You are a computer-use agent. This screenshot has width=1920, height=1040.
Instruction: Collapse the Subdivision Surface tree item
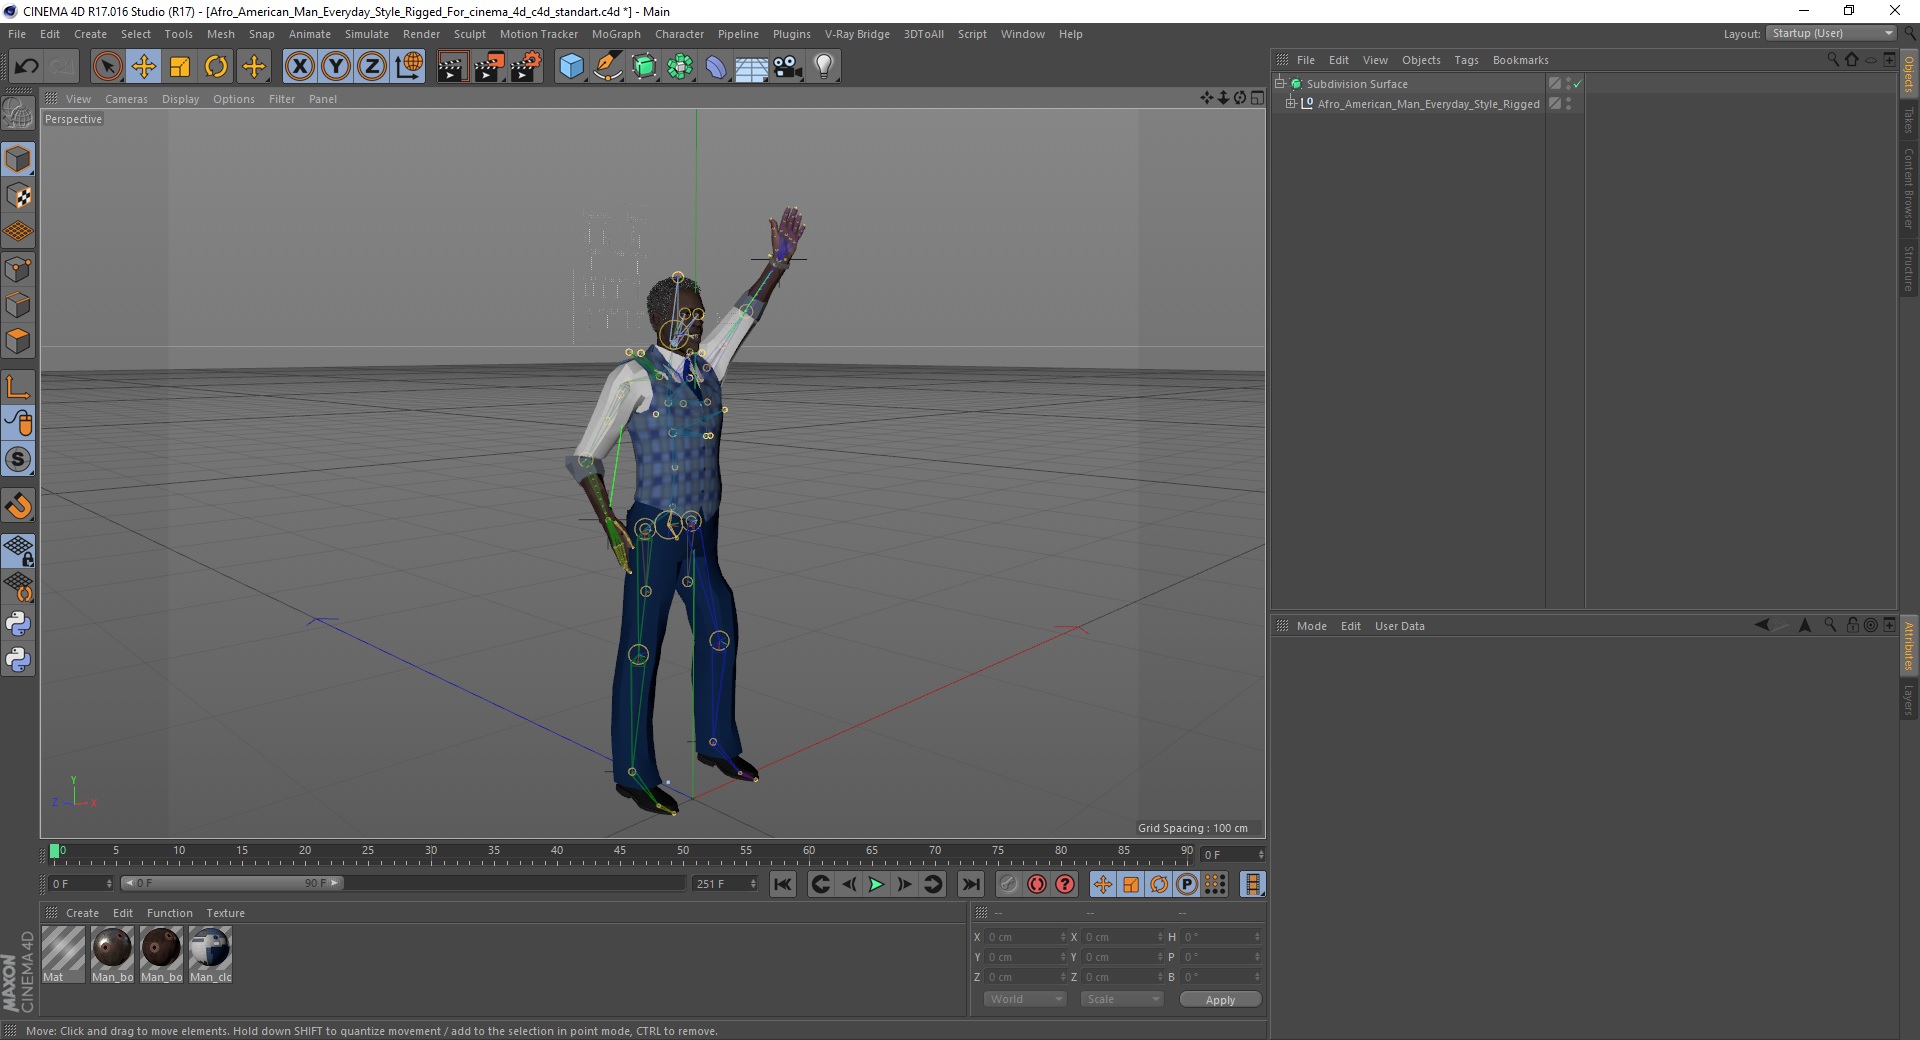click(x=1279, y=84)
